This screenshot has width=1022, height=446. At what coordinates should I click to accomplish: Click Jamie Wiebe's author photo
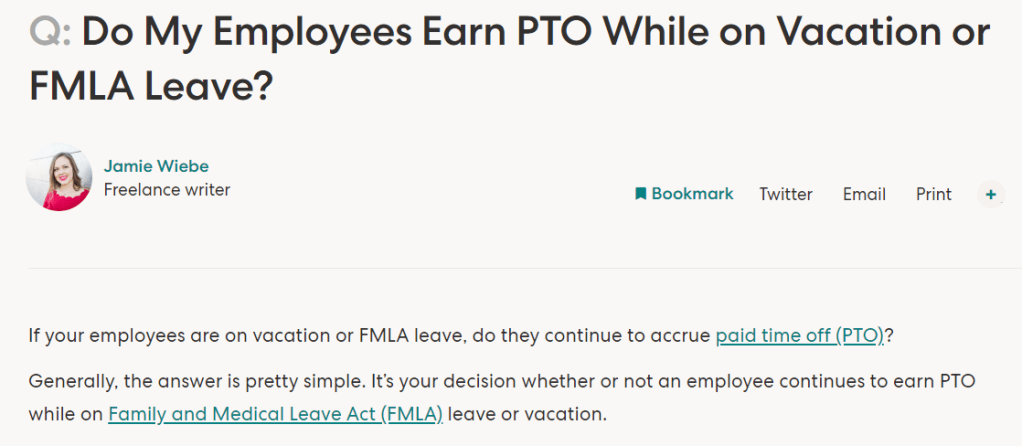tap(59, 178)
